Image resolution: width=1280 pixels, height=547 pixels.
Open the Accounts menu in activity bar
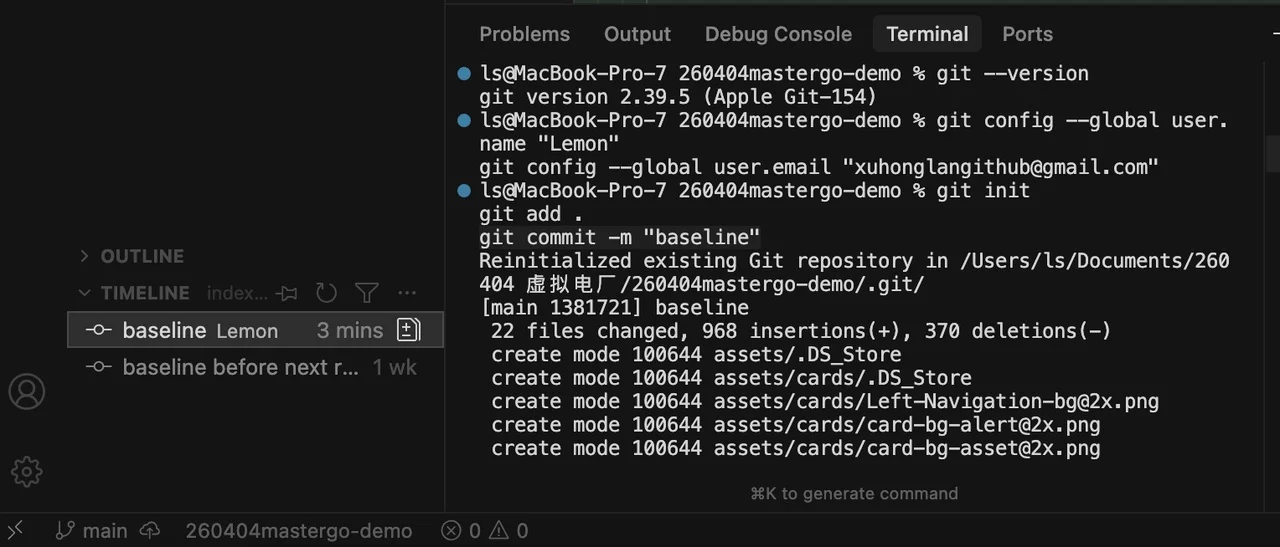click(x=27, y=392)
